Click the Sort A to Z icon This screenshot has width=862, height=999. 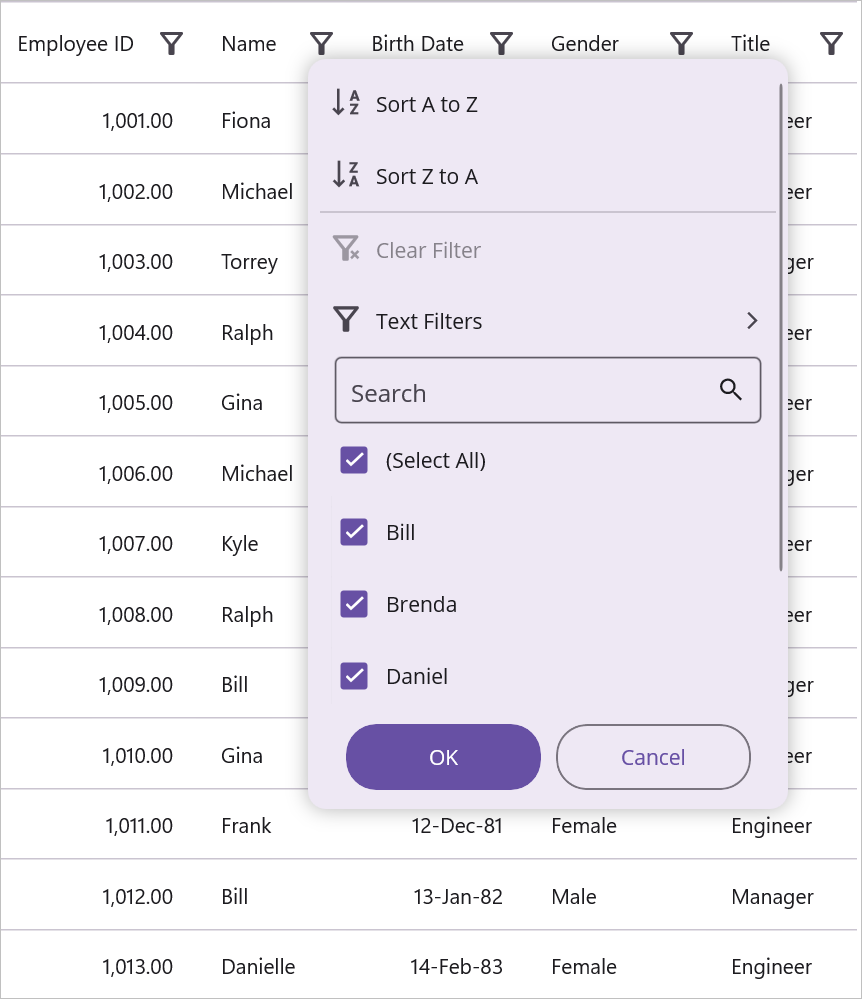345,103
